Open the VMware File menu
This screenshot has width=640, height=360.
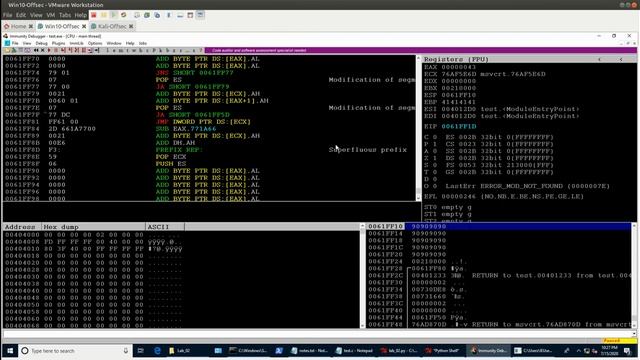coord(8,15)
